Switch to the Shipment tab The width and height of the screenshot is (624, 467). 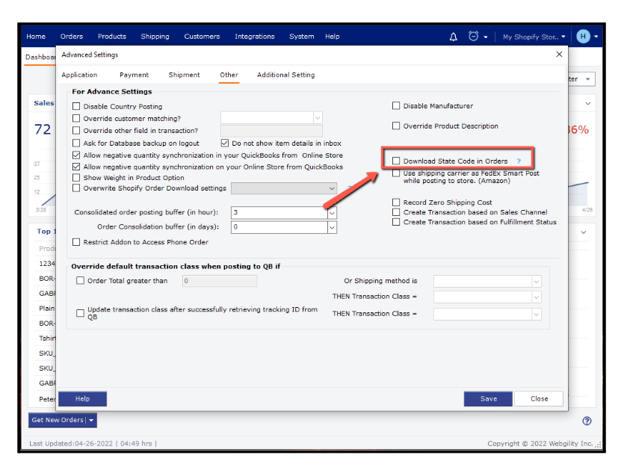coord(184,75)
